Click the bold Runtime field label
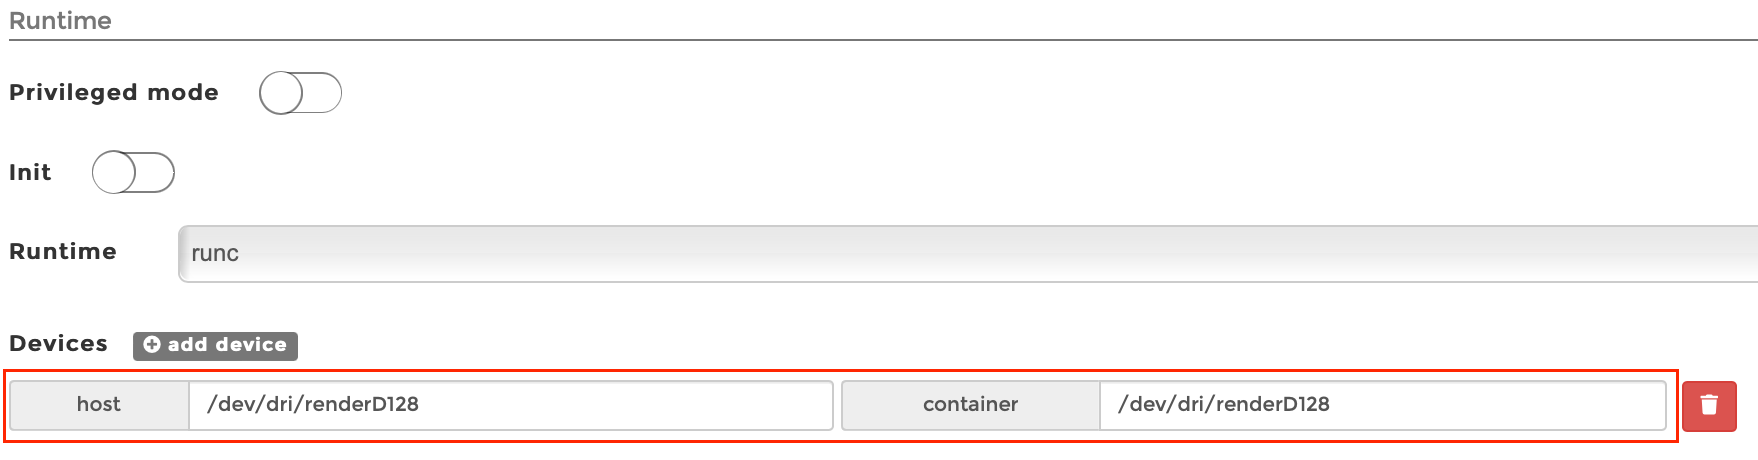1758x460 pixels. (63, 251)
